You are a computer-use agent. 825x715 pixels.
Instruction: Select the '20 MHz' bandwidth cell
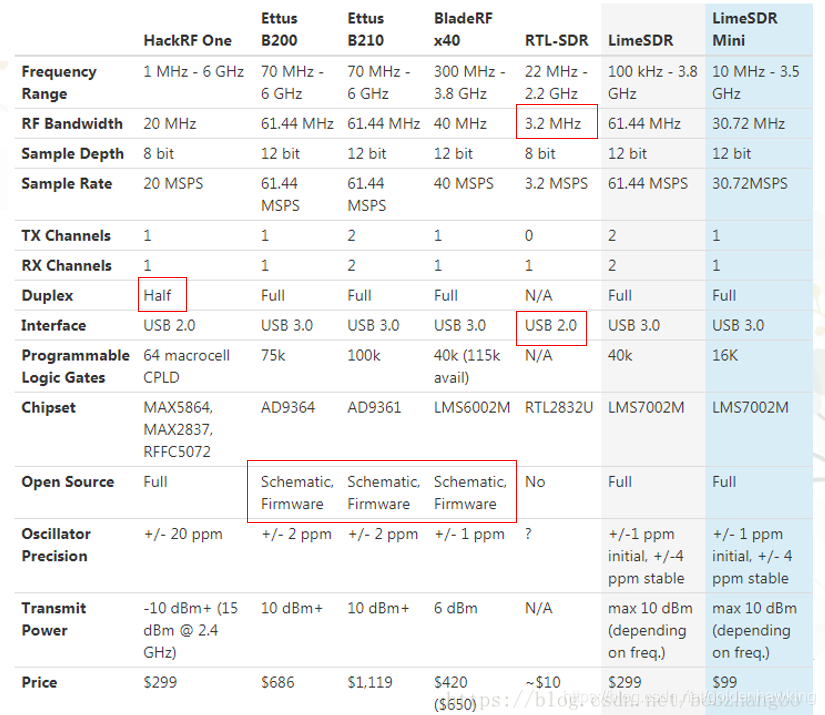pyautogui.click(x=170, y=124)
